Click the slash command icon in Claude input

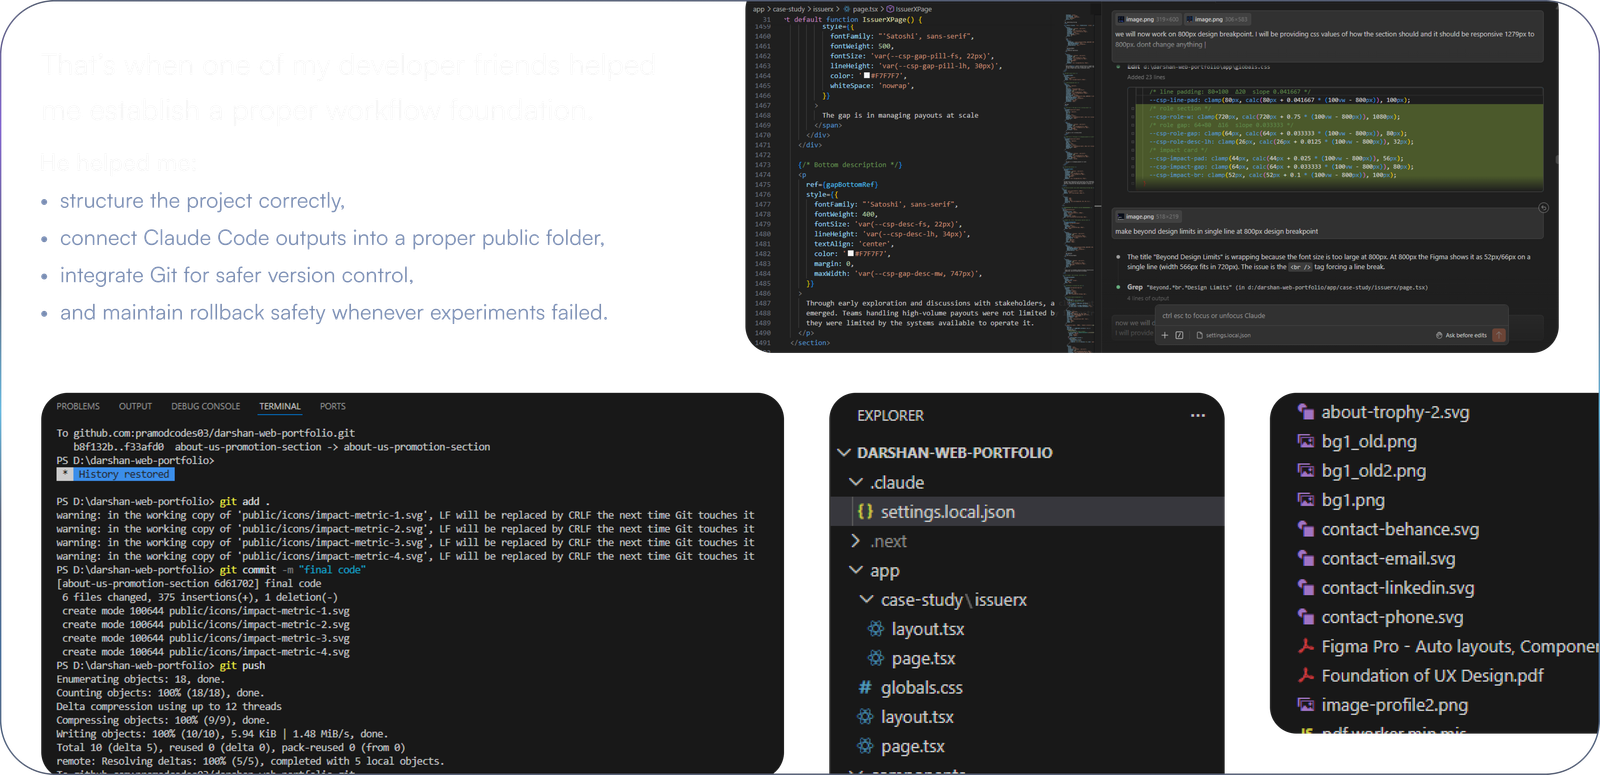(1179, 335)
